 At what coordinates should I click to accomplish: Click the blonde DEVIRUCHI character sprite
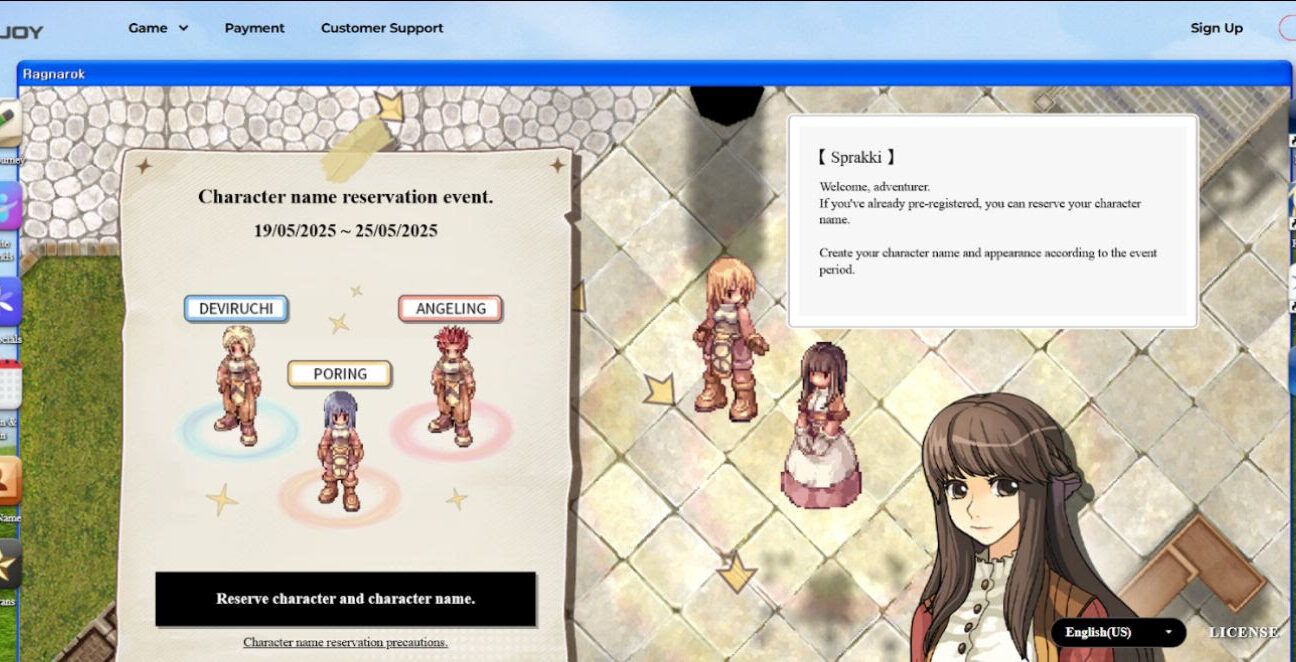[x=238, y=384]
